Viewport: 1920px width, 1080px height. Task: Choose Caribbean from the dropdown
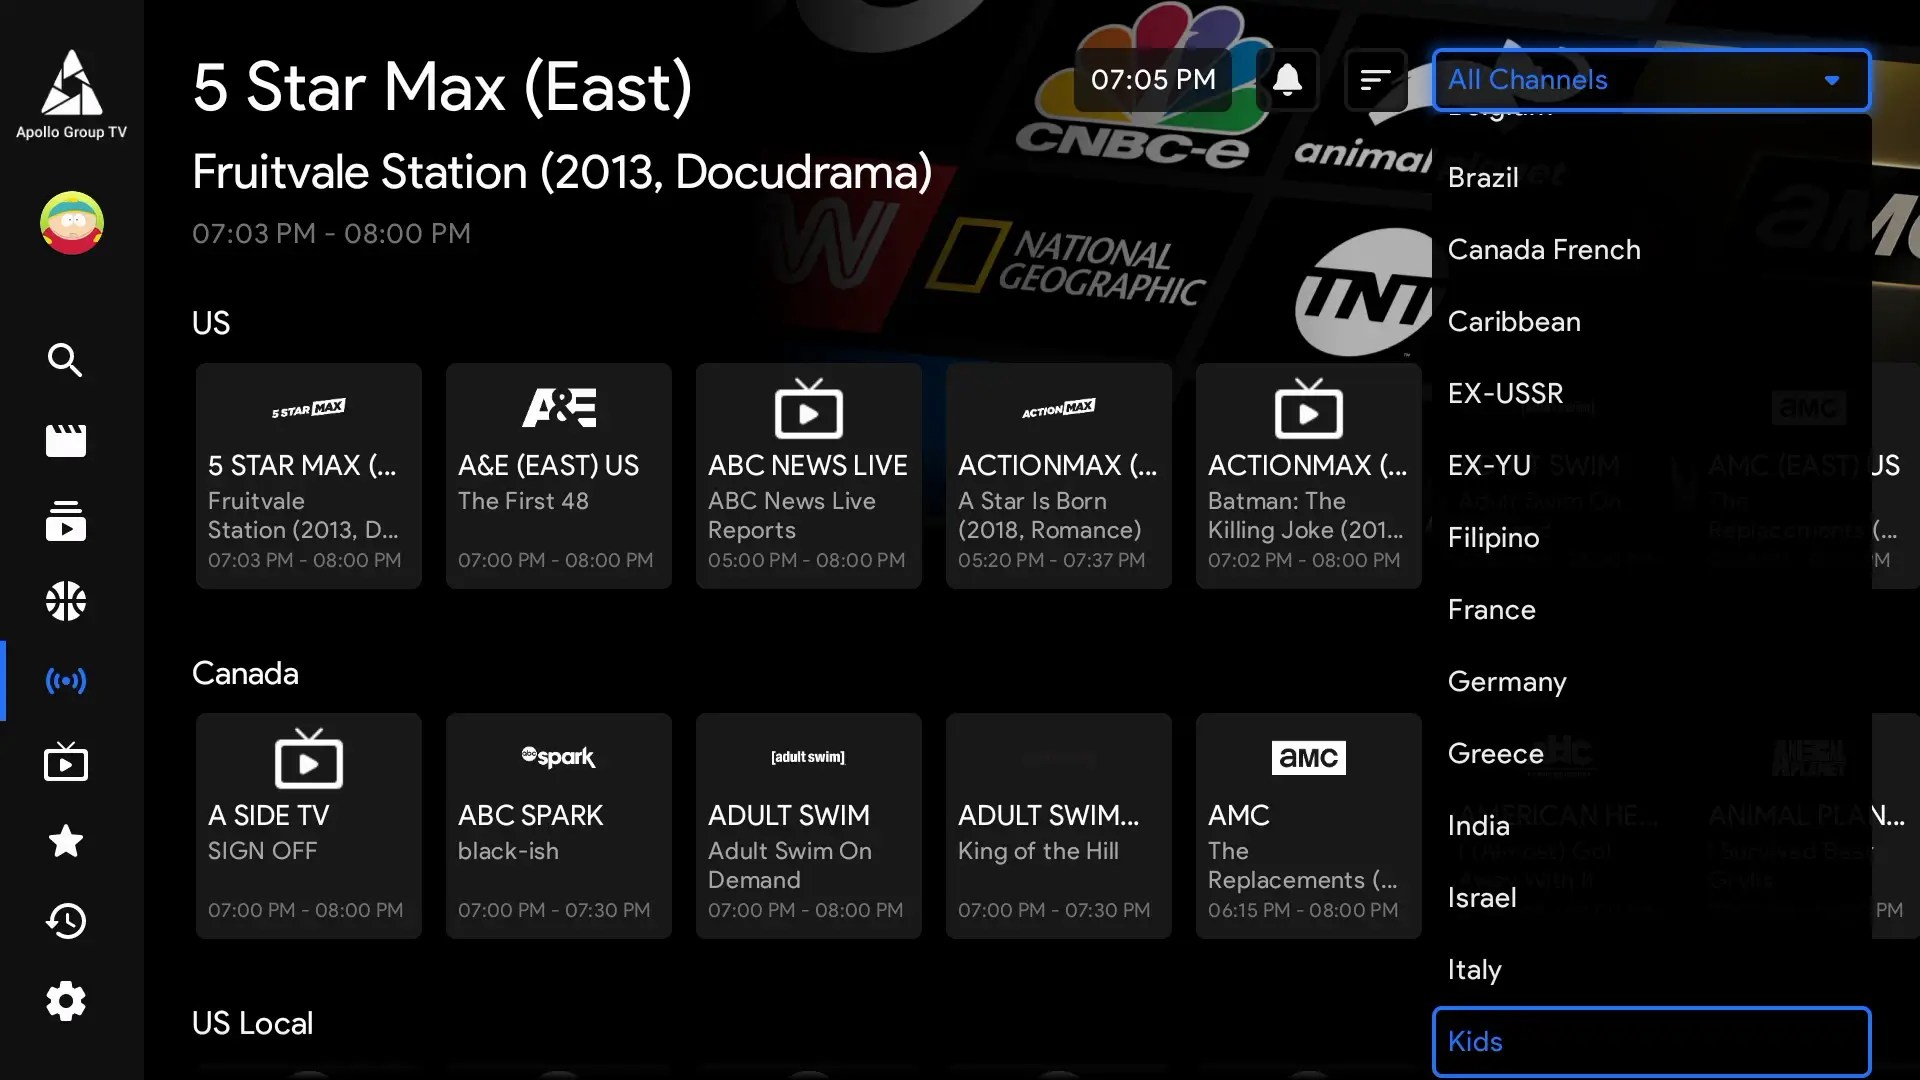point(1651,321)
